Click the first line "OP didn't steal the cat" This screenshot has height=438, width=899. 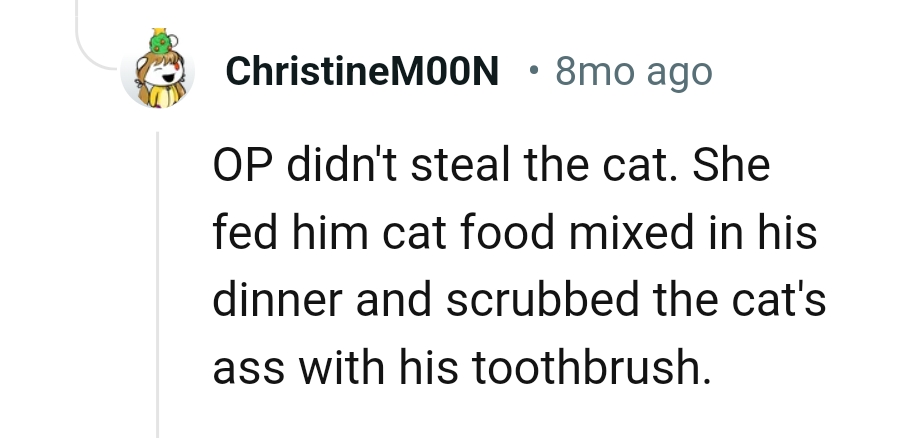click(x=490, y=166)
